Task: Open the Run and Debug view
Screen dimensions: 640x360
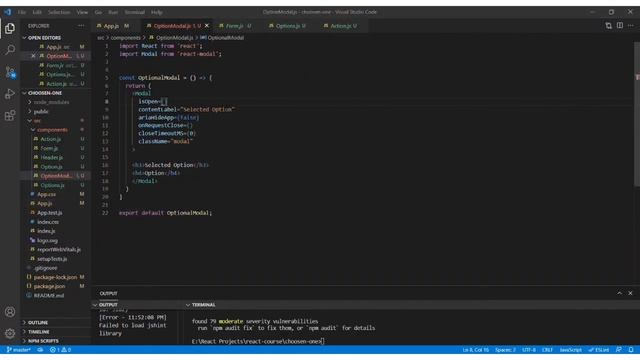Action: point(10,94)
